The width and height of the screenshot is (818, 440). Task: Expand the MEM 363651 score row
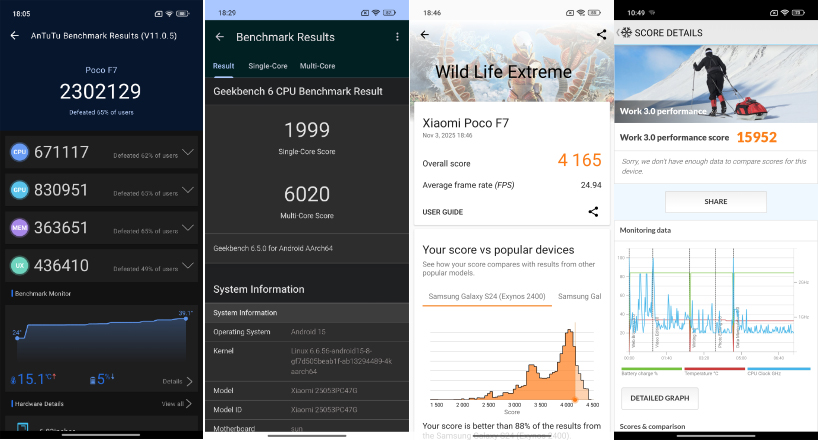[x=188, y=228]
